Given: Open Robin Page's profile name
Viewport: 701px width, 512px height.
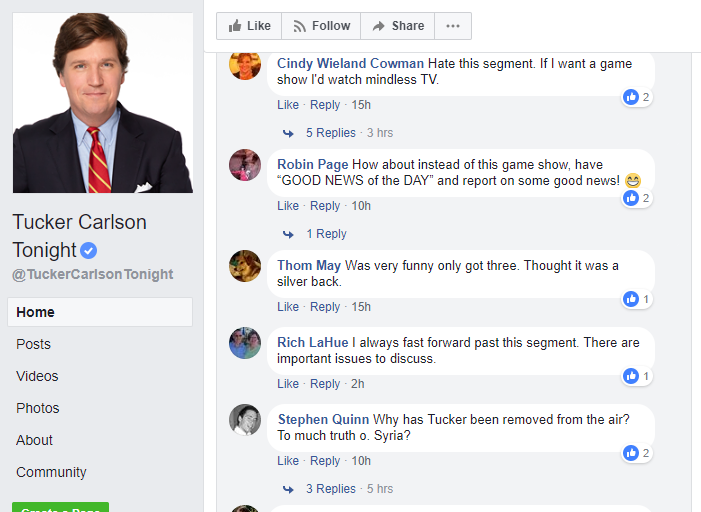Looking at the screenshot, I should (312, 165).
